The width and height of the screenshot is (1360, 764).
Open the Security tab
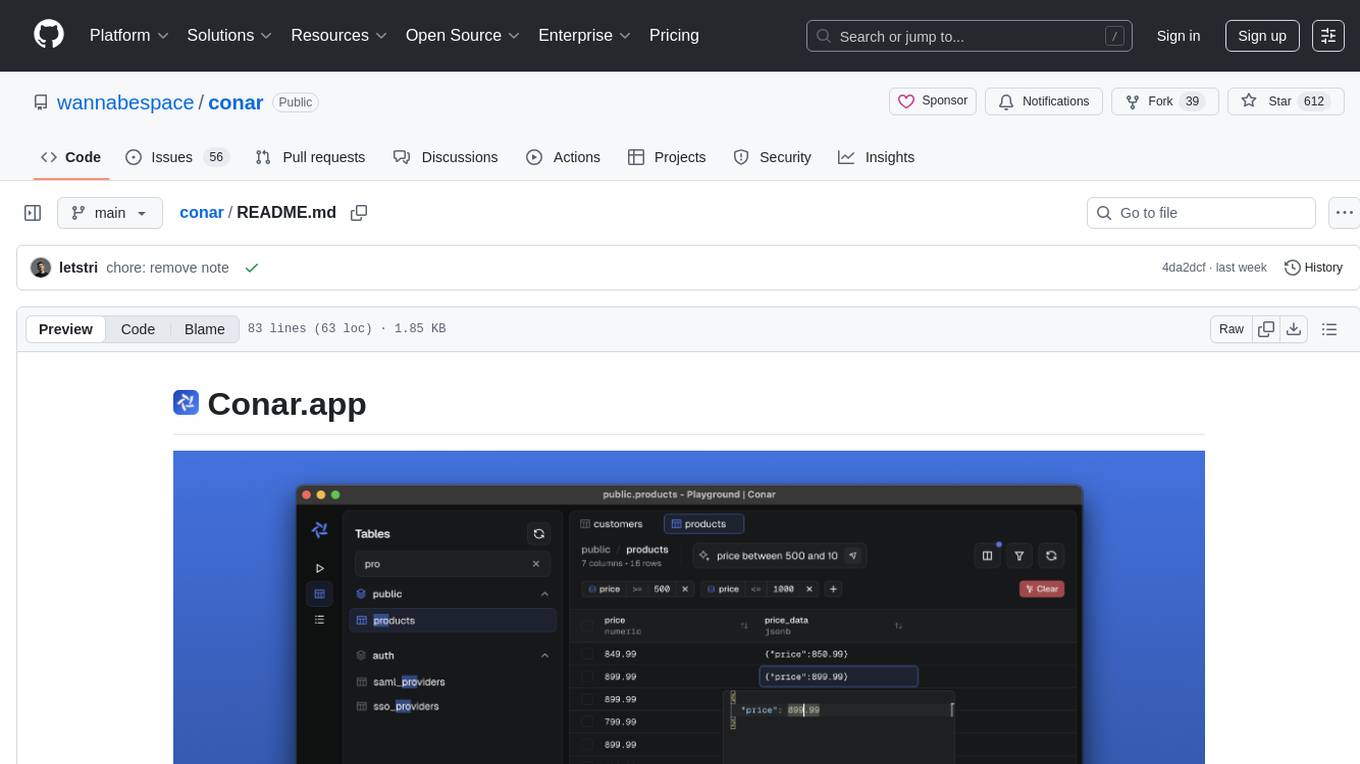[772, 157]
